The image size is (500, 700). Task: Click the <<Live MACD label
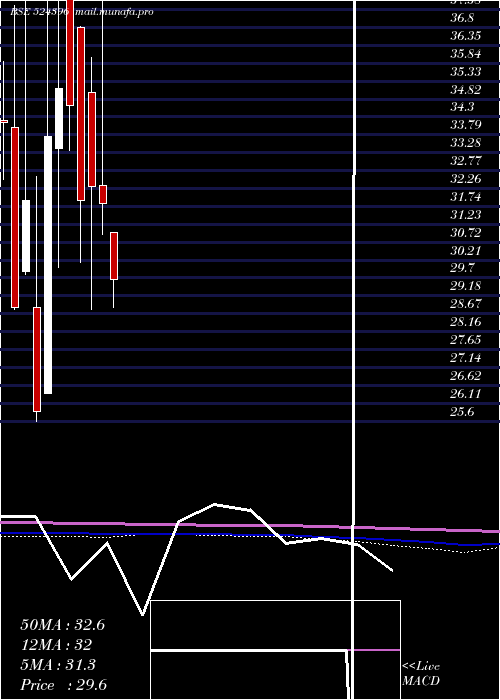pyautogui.click(x=421, y=674)
